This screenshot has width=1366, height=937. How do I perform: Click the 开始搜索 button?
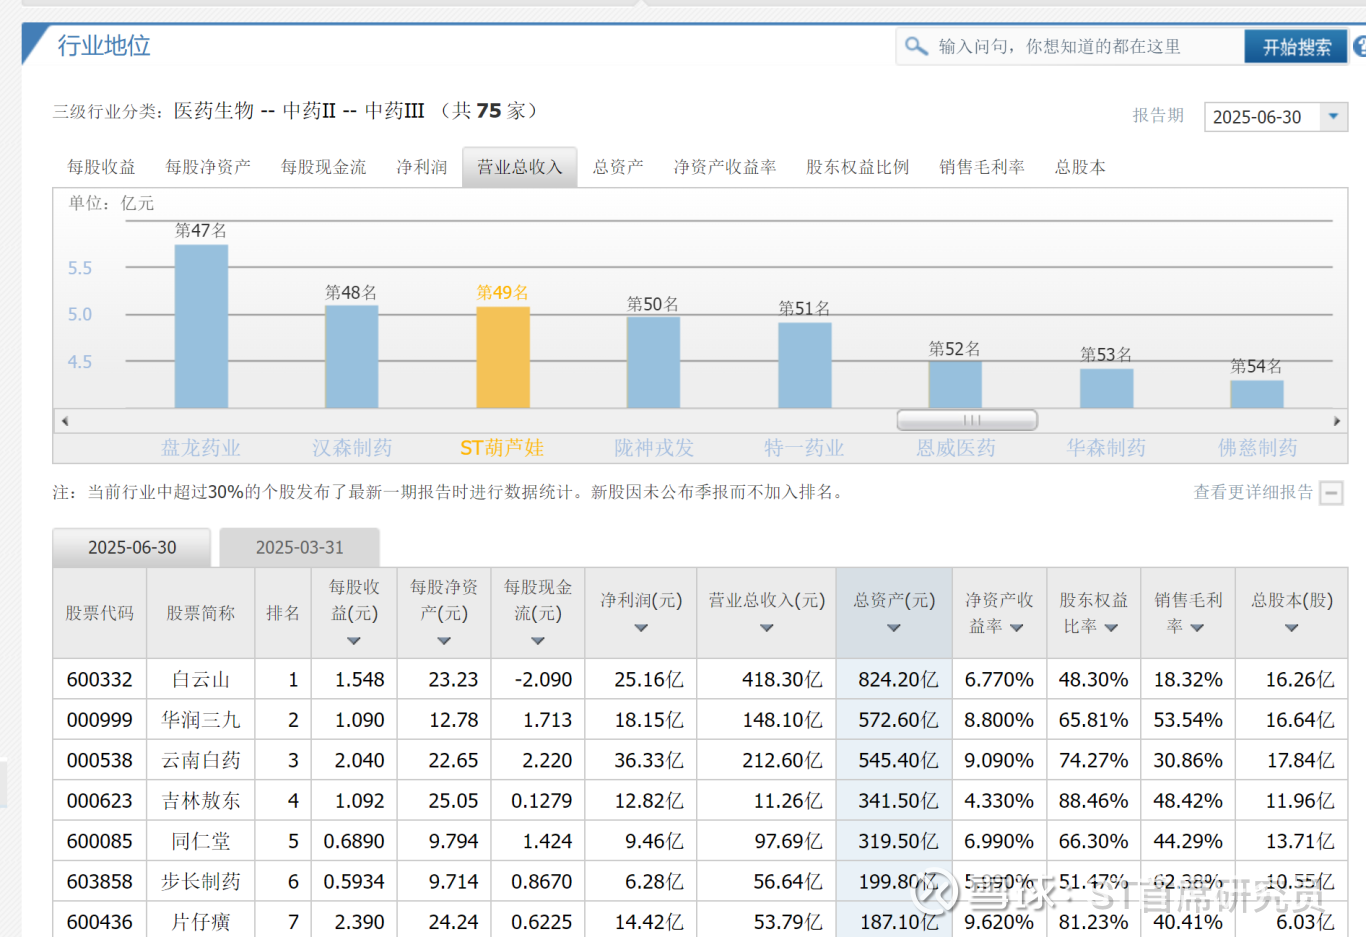coord(1296,47)
